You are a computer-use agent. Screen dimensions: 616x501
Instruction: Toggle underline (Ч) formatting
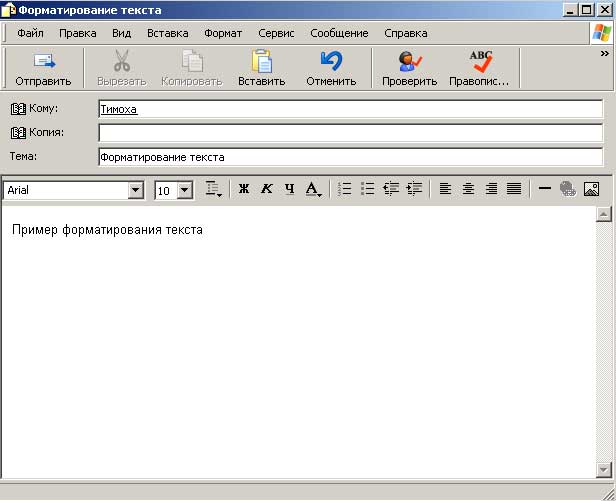click(x=289, y=189)
